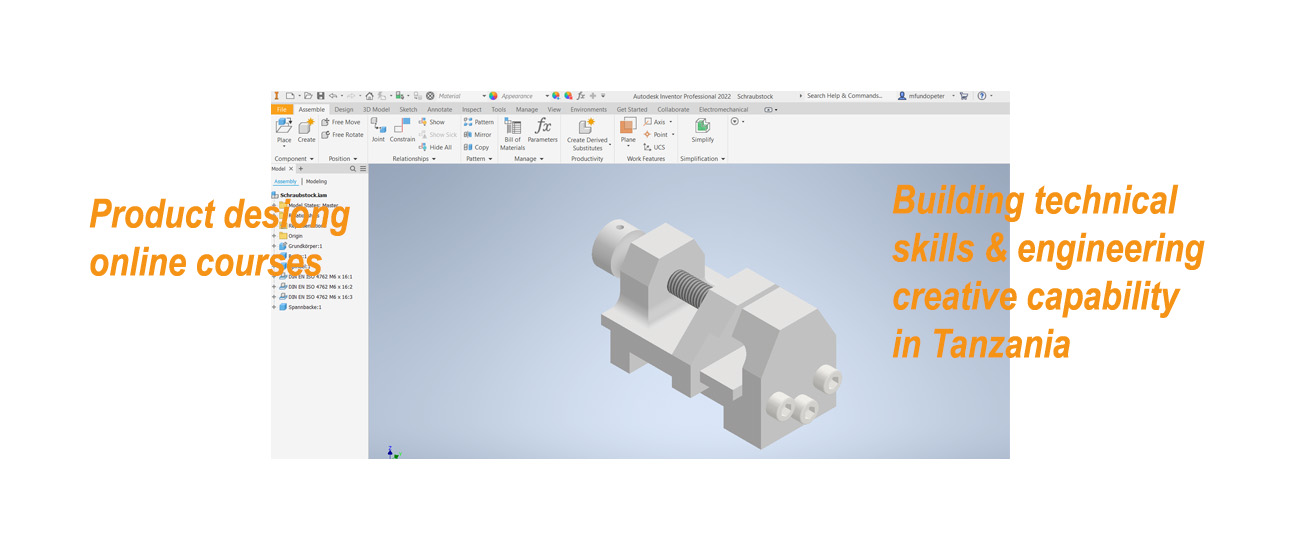Select the Joint tool

(378, 128)
